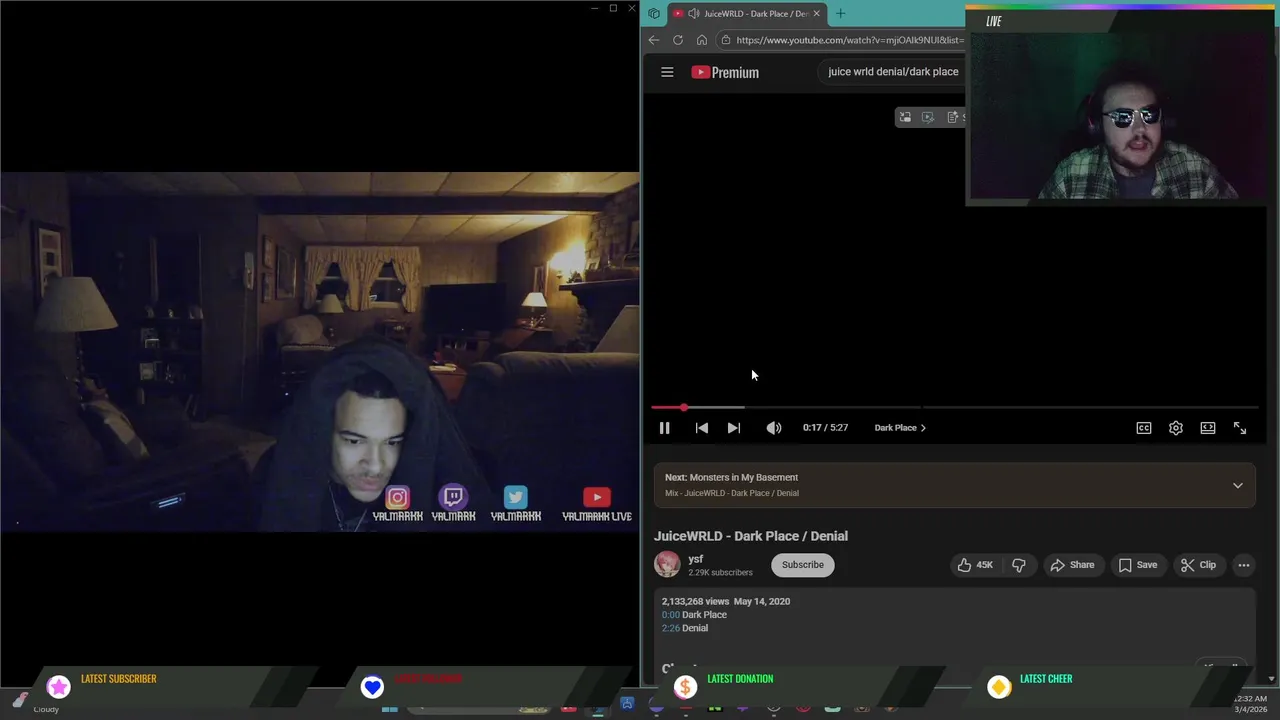Image resolution: width=1280 pixels, height=720 pixels.
Task: Open the ysf channel name link
Action: pyautogui.click(x=696, y=559)
